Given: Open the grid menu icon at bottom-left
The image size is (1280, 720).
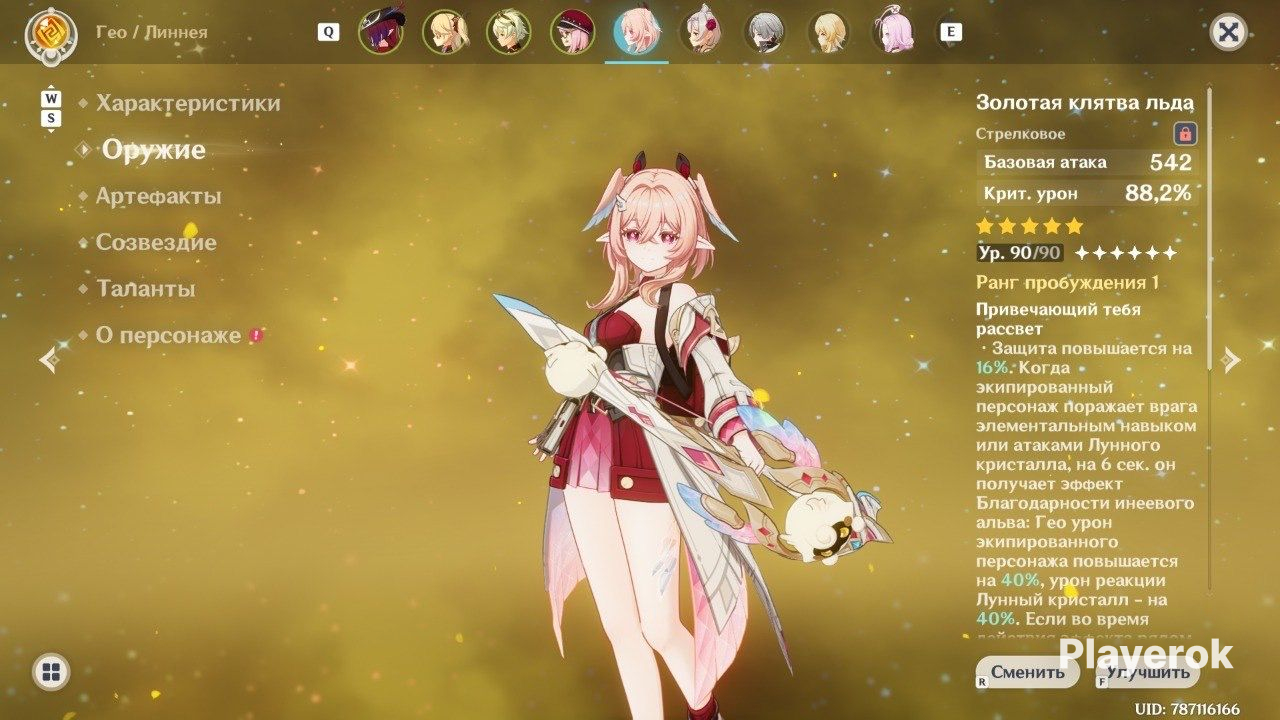Looking at the screenshot, I should point(51,671).
